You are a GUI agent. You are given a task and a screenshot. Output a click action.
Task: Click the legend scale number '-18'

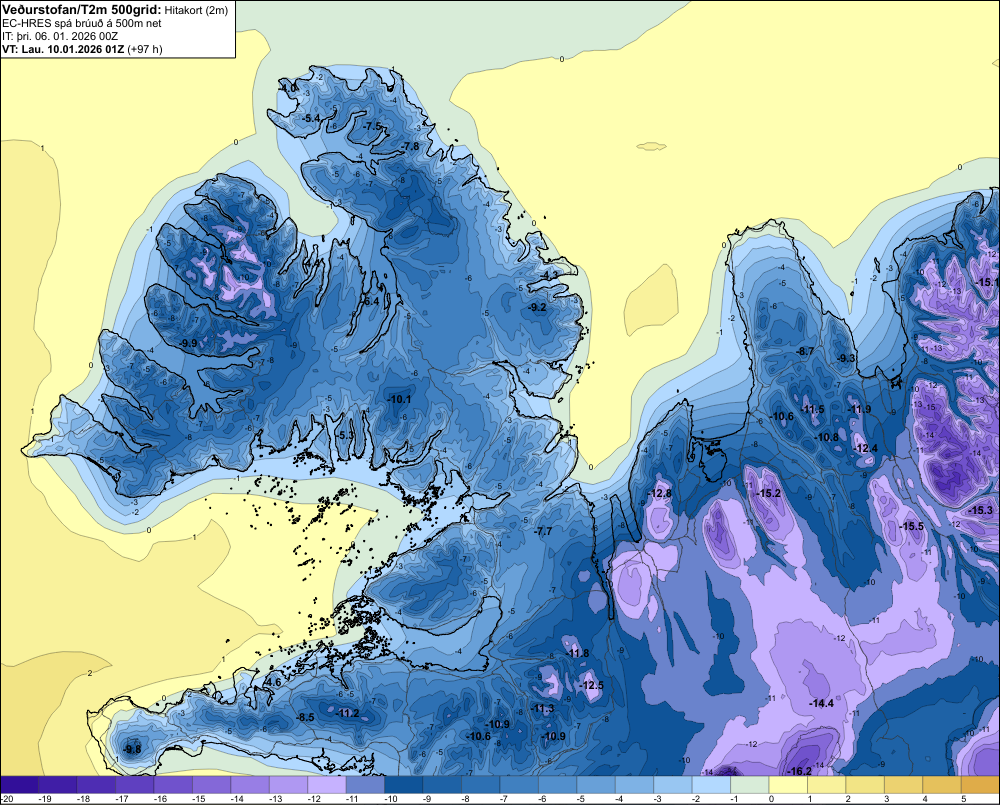click(83, 799)
